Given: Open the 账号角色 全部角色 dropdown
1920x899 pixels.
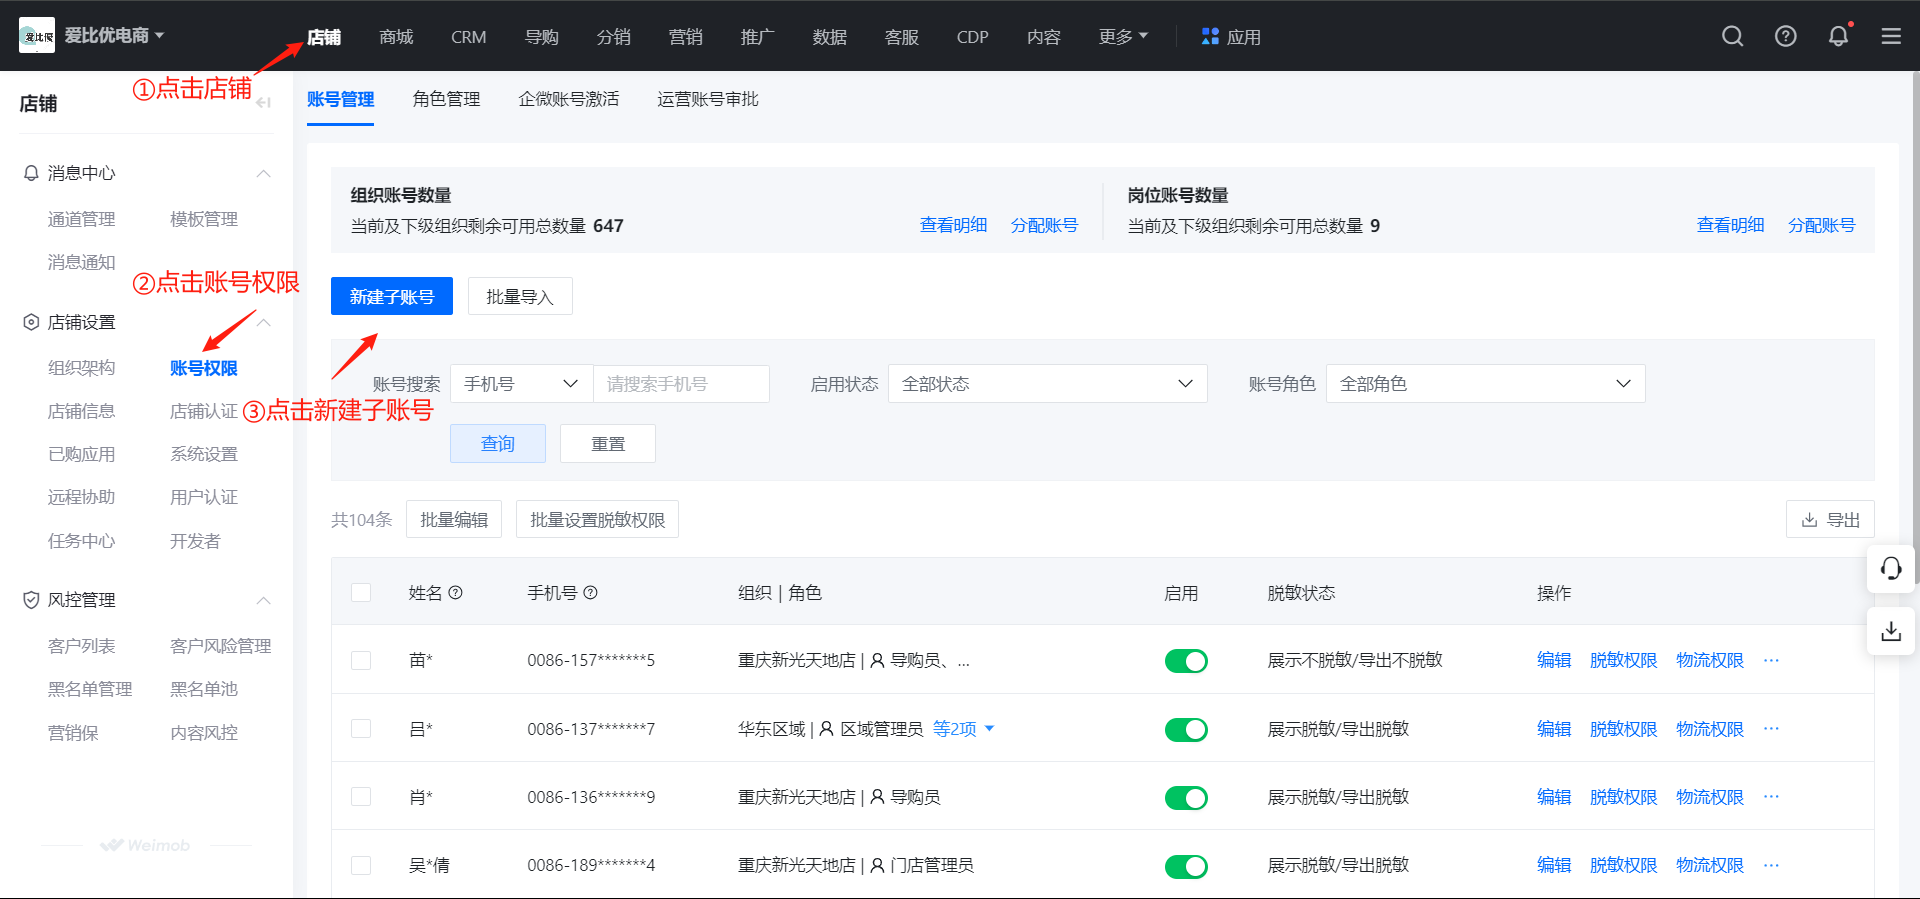Looking at the screenshot, I should [x=1486, y=384].
